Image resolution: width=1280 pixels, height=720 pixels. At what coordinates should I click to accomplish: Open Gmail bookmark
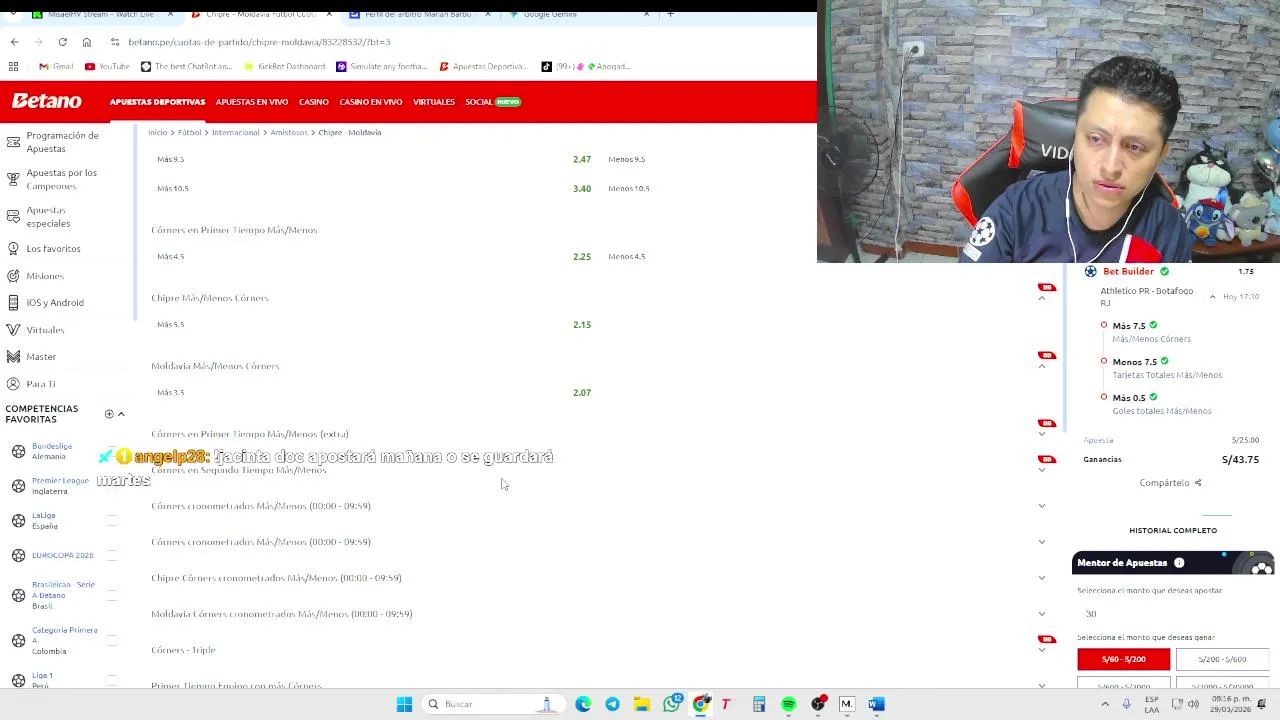coord(56,66)
